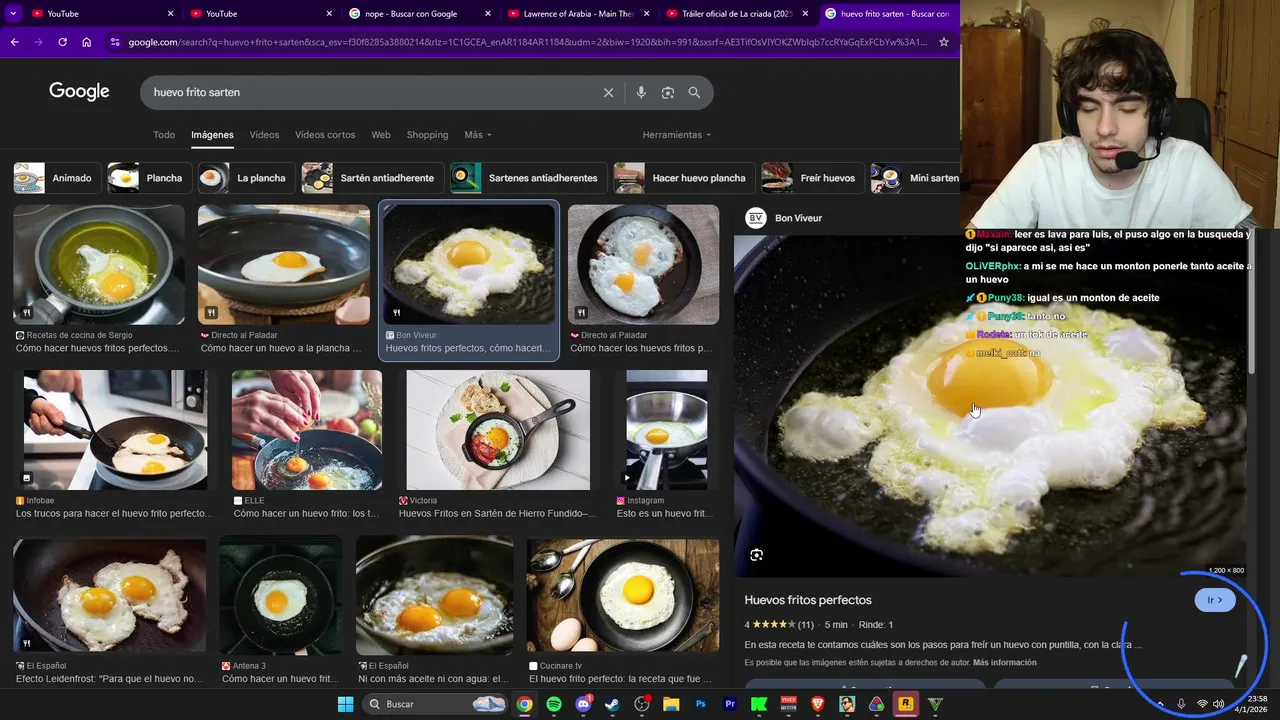The height and width of the screenshot is (720, 1280).
Task: Filter images by Plancha chip
Action: point(150,178)
